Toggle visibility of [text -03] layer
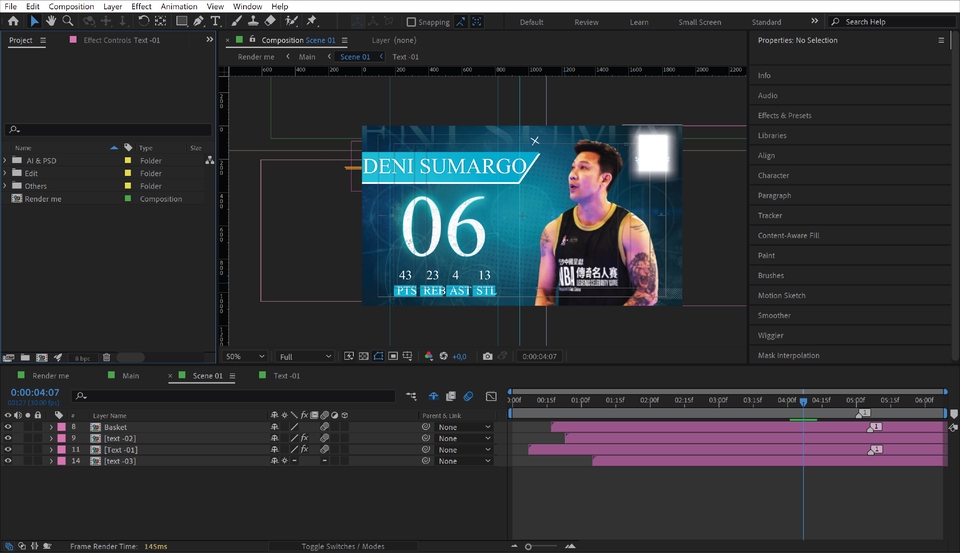 click(8, 461)
